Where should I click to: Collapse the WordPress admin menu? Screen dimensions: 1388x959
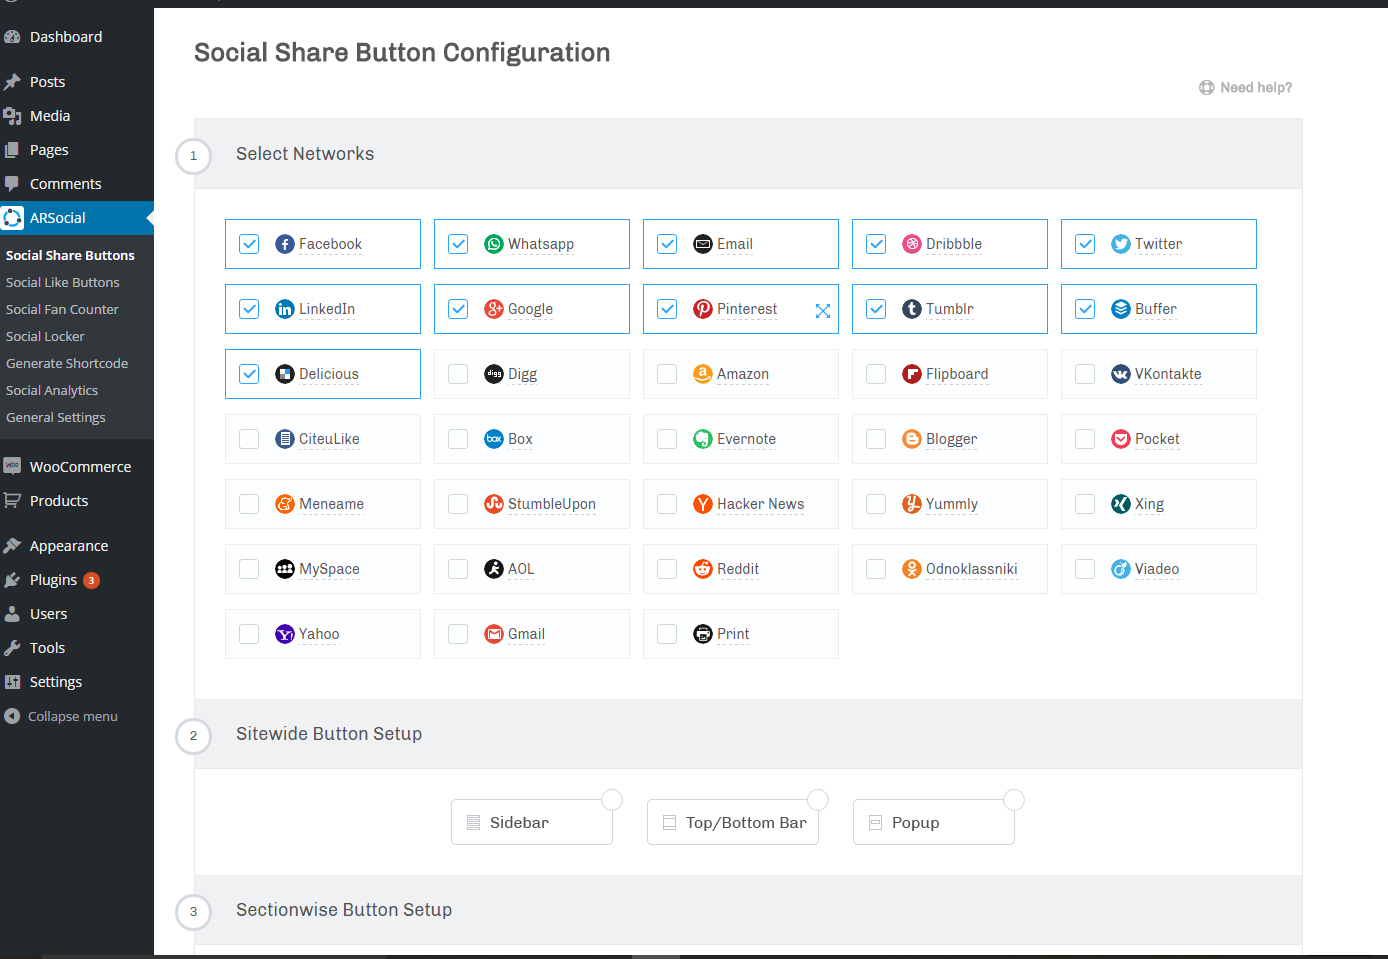pos(72,716)
